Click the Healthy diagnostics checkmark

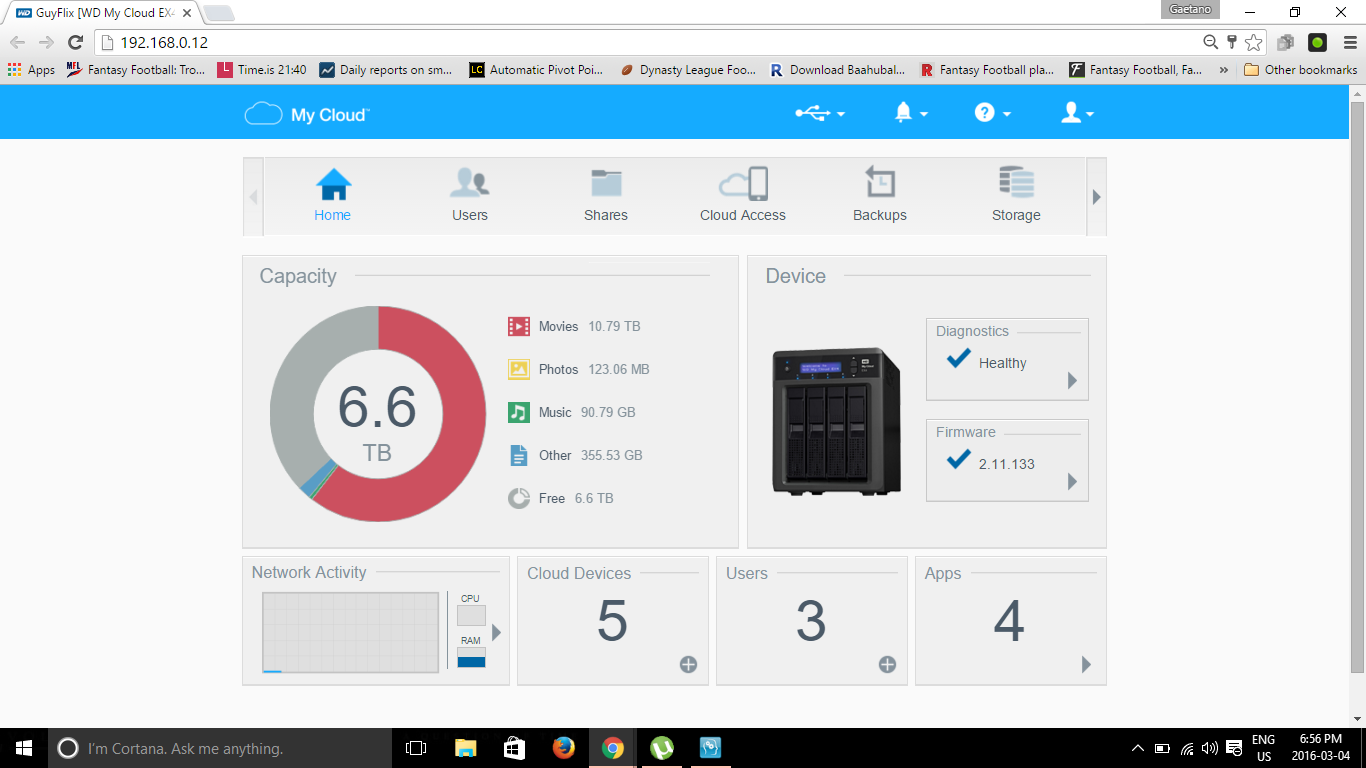pyautogui.click(x=959, y=358)
